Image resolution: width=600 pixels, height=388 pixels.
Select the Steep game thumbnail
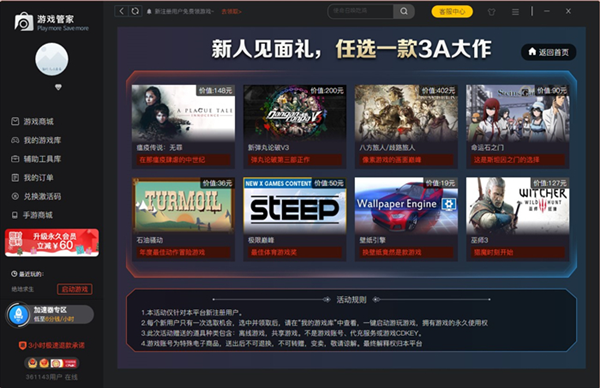pyautogui.click(x=295, y=205)
